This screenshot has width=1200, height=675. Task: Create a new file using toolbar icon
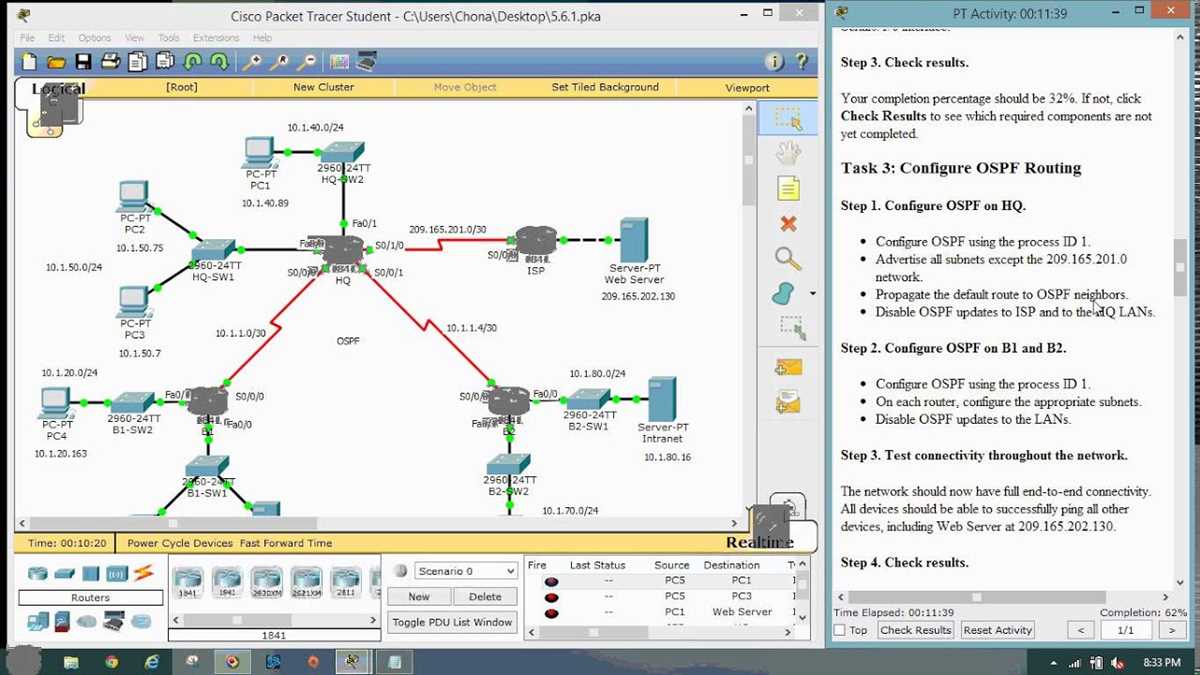pos(29,62)
